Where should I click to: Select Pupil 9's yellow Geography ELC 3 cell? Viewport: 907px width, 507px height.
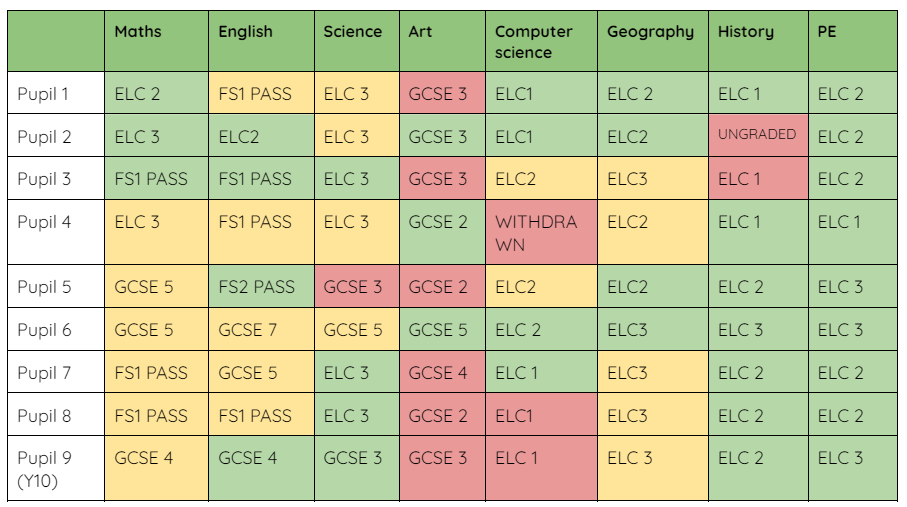(x=630, y=458)
